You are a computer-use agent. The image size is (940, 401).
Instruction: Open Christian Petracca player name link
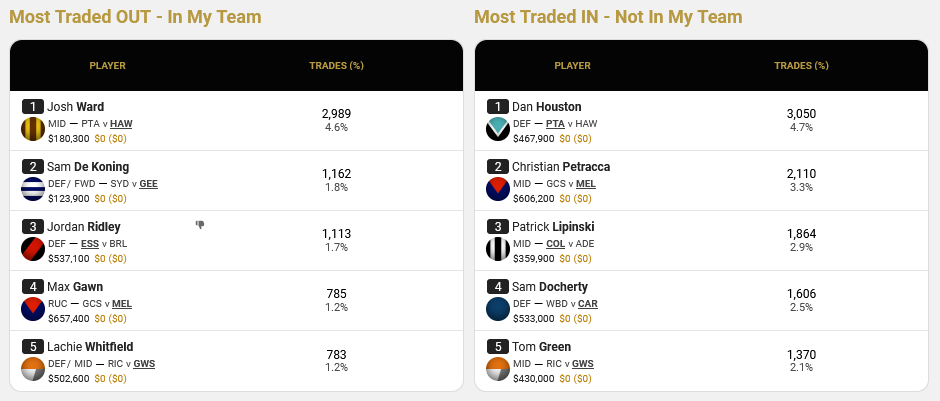click(x=561, y=167)
